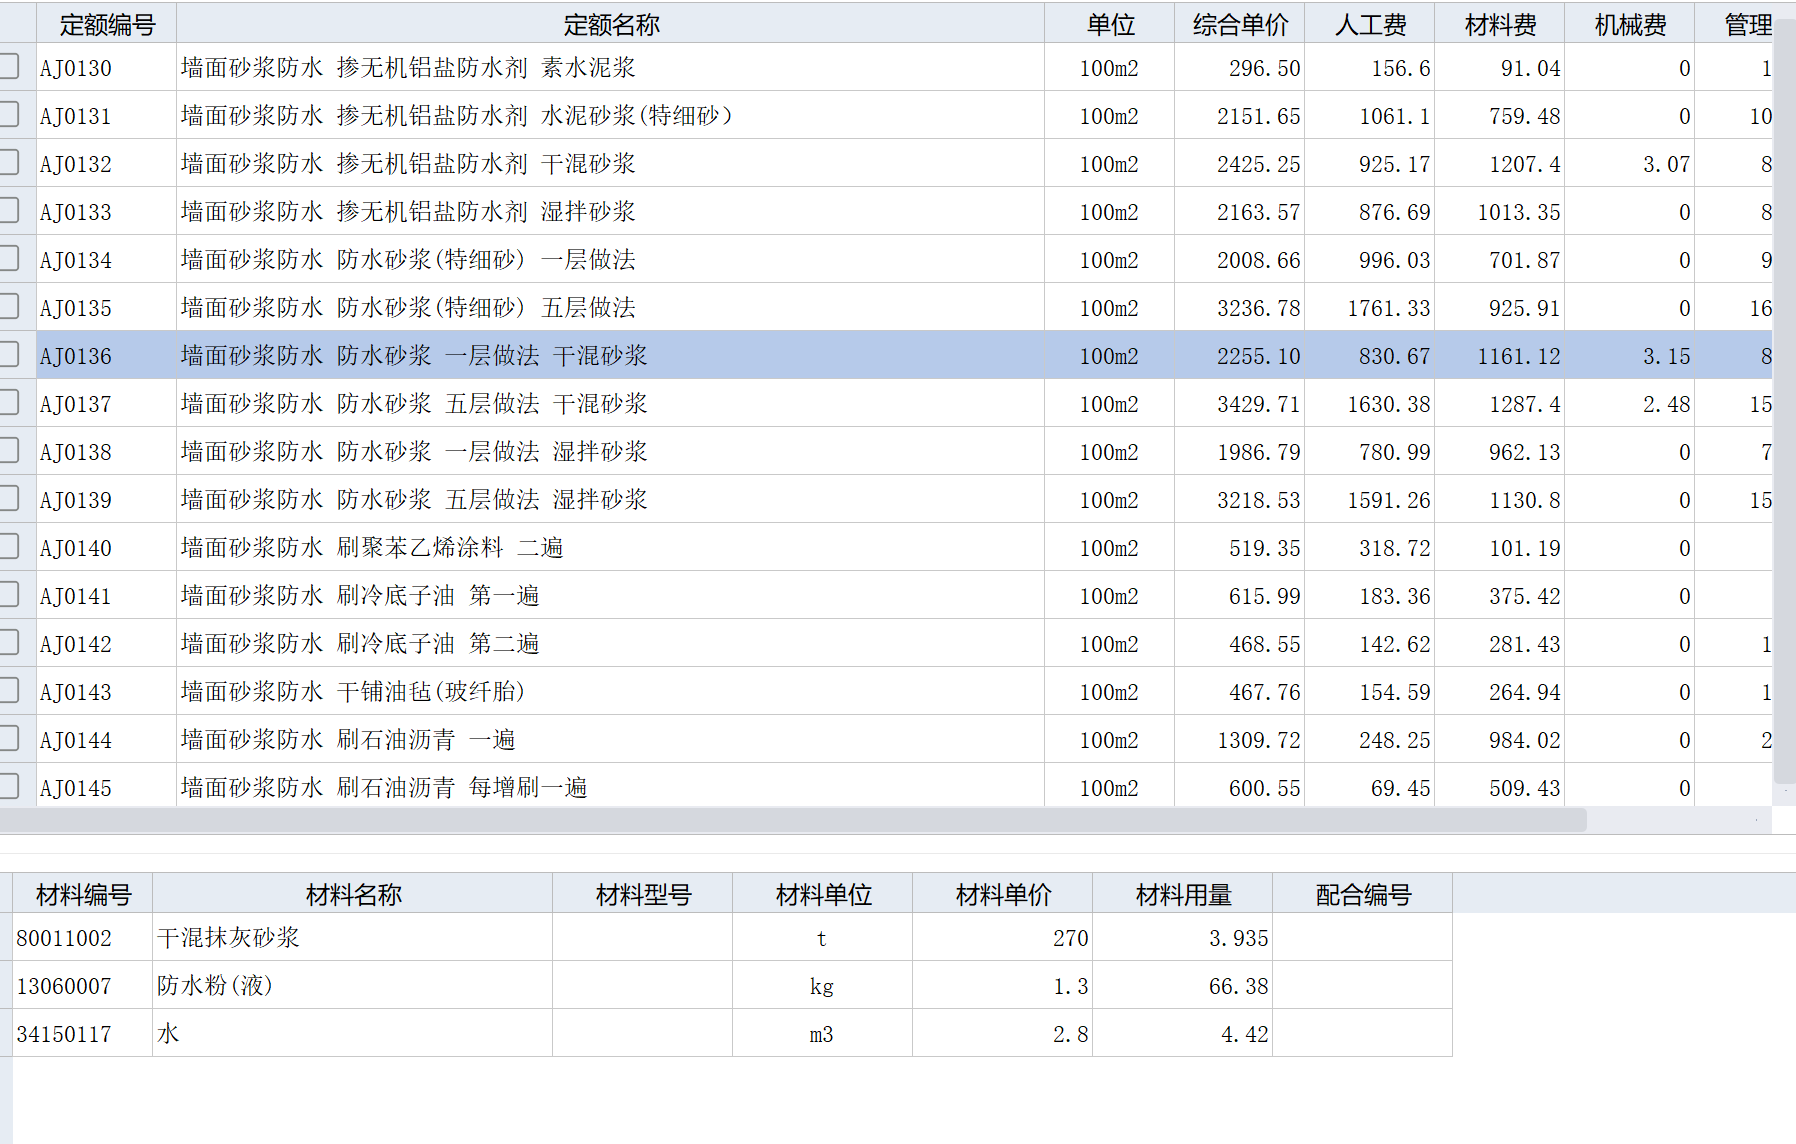
Task: Click the price value 296.50
Action: click(1265, 68)
